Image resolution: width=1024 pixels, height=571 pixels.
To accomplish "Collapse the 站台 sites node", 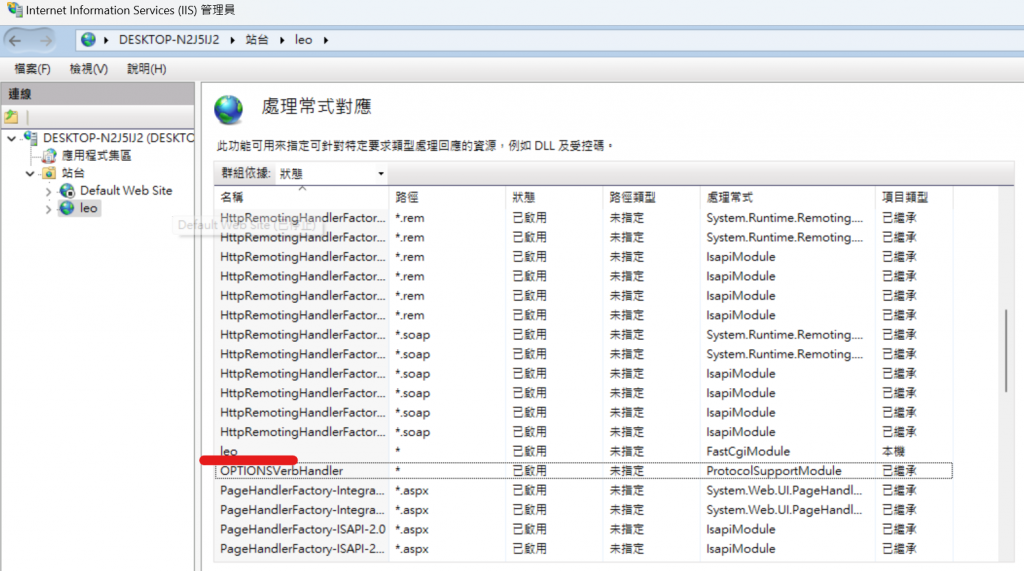I will [x=30, y=174].
